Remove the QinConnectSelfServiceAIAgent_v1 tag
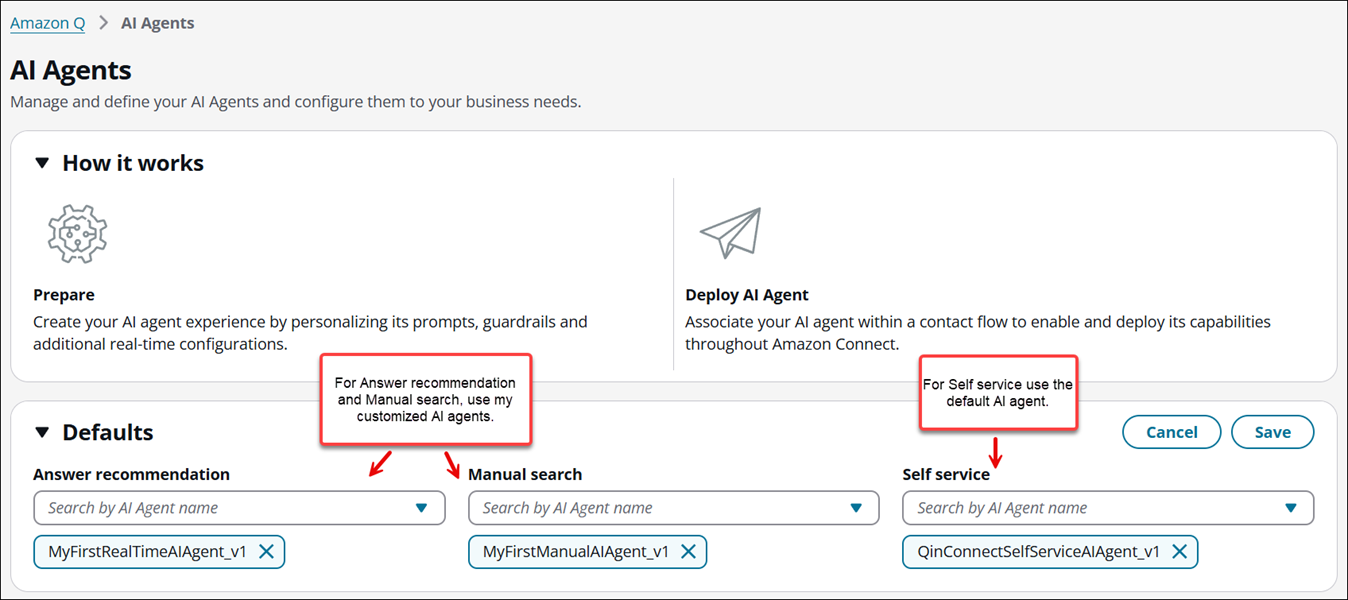The width and height of the screenshot is (1348, 600). coord(1179,552)
